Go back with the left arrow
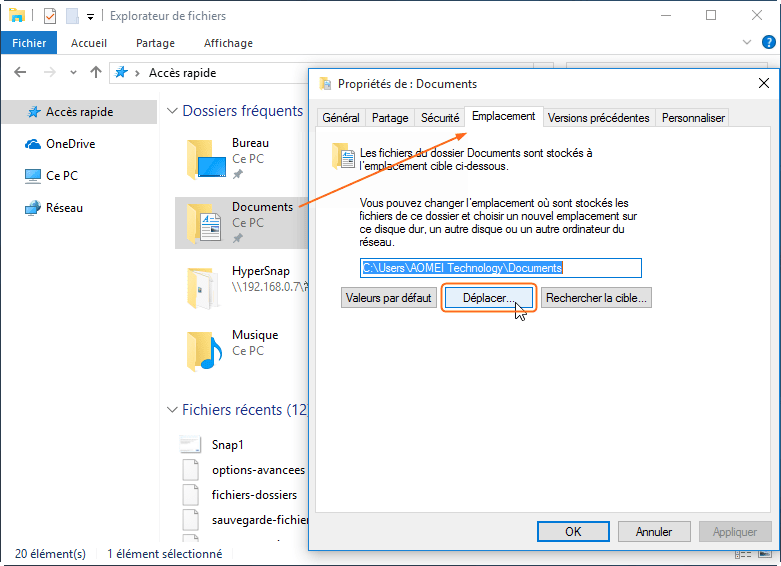Screen dimensions: 781x566 point(20,72)
